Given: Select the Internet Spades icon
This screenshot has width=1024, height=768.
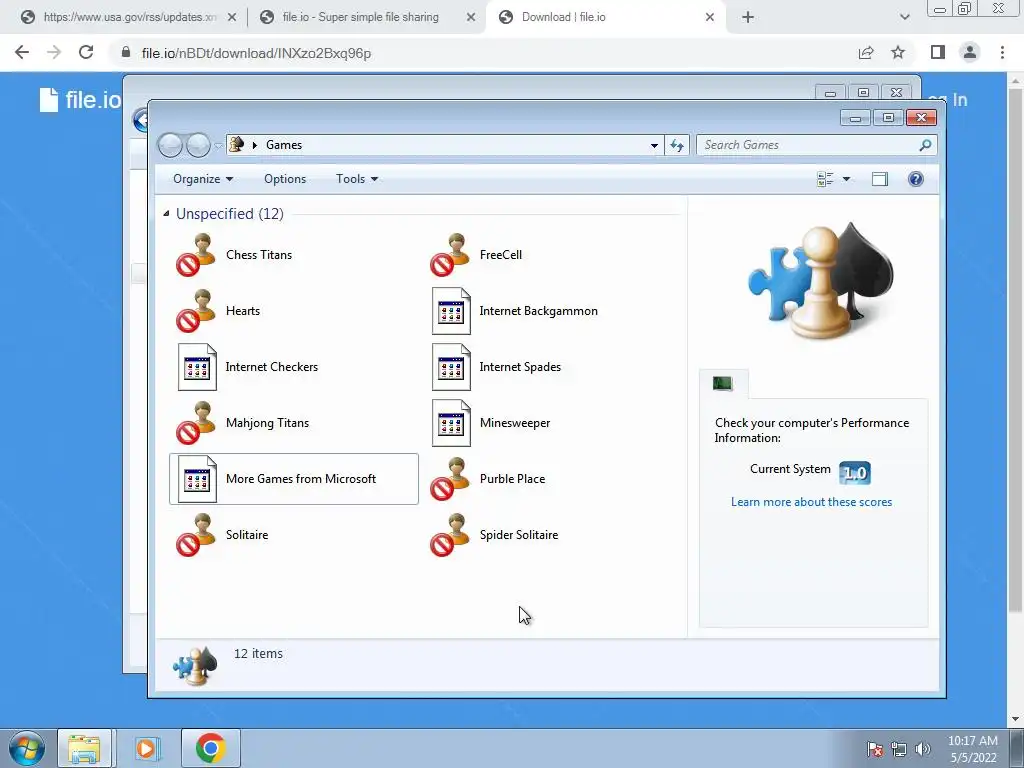Looking at the screenshot, I should point(451,367).
